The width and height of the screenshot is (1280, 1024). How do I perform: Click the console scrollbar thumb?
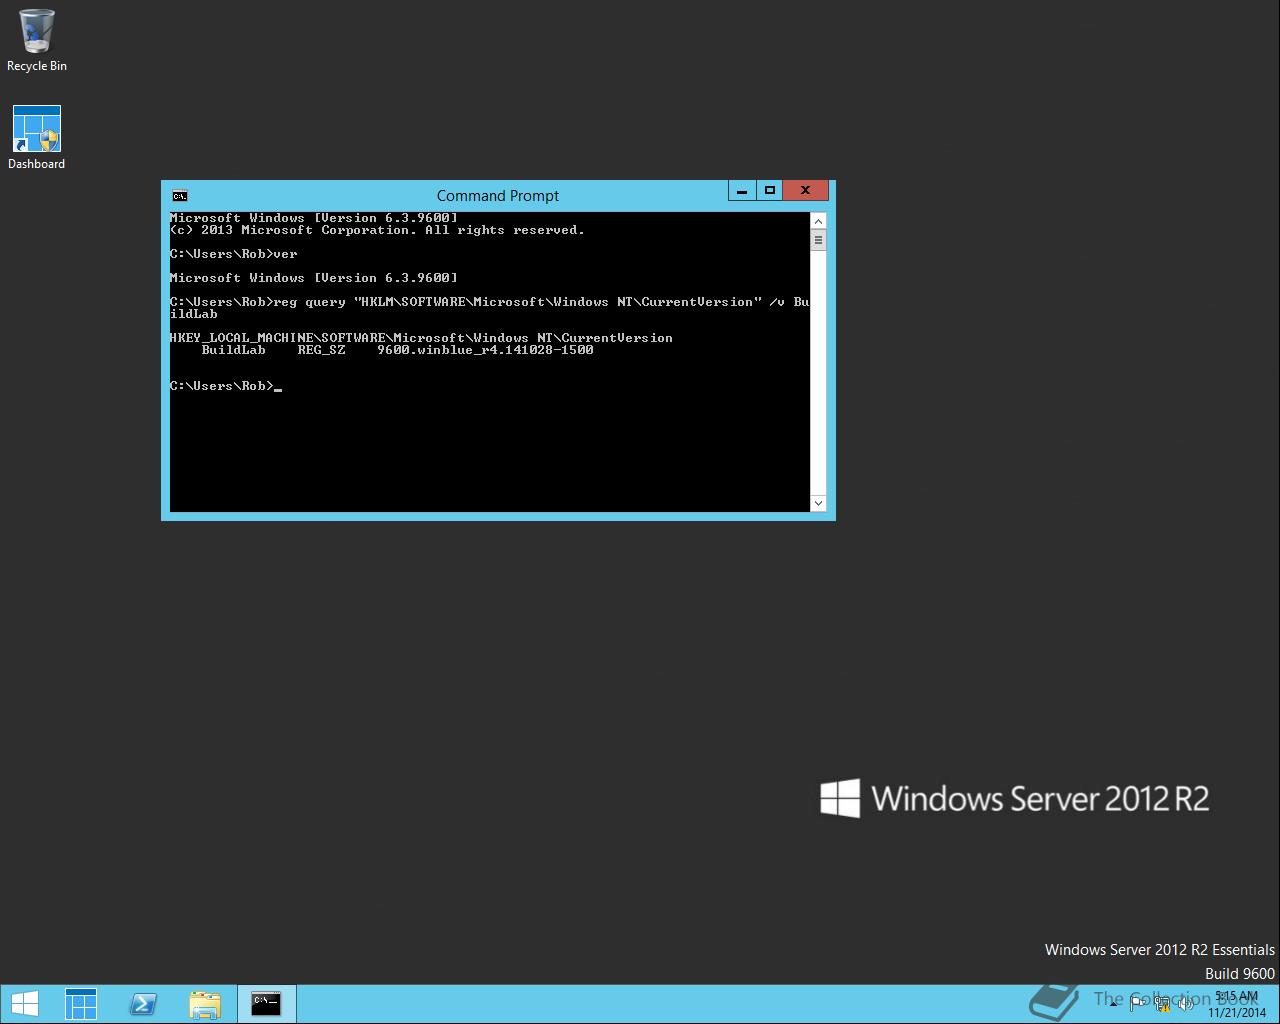(818, 240)
